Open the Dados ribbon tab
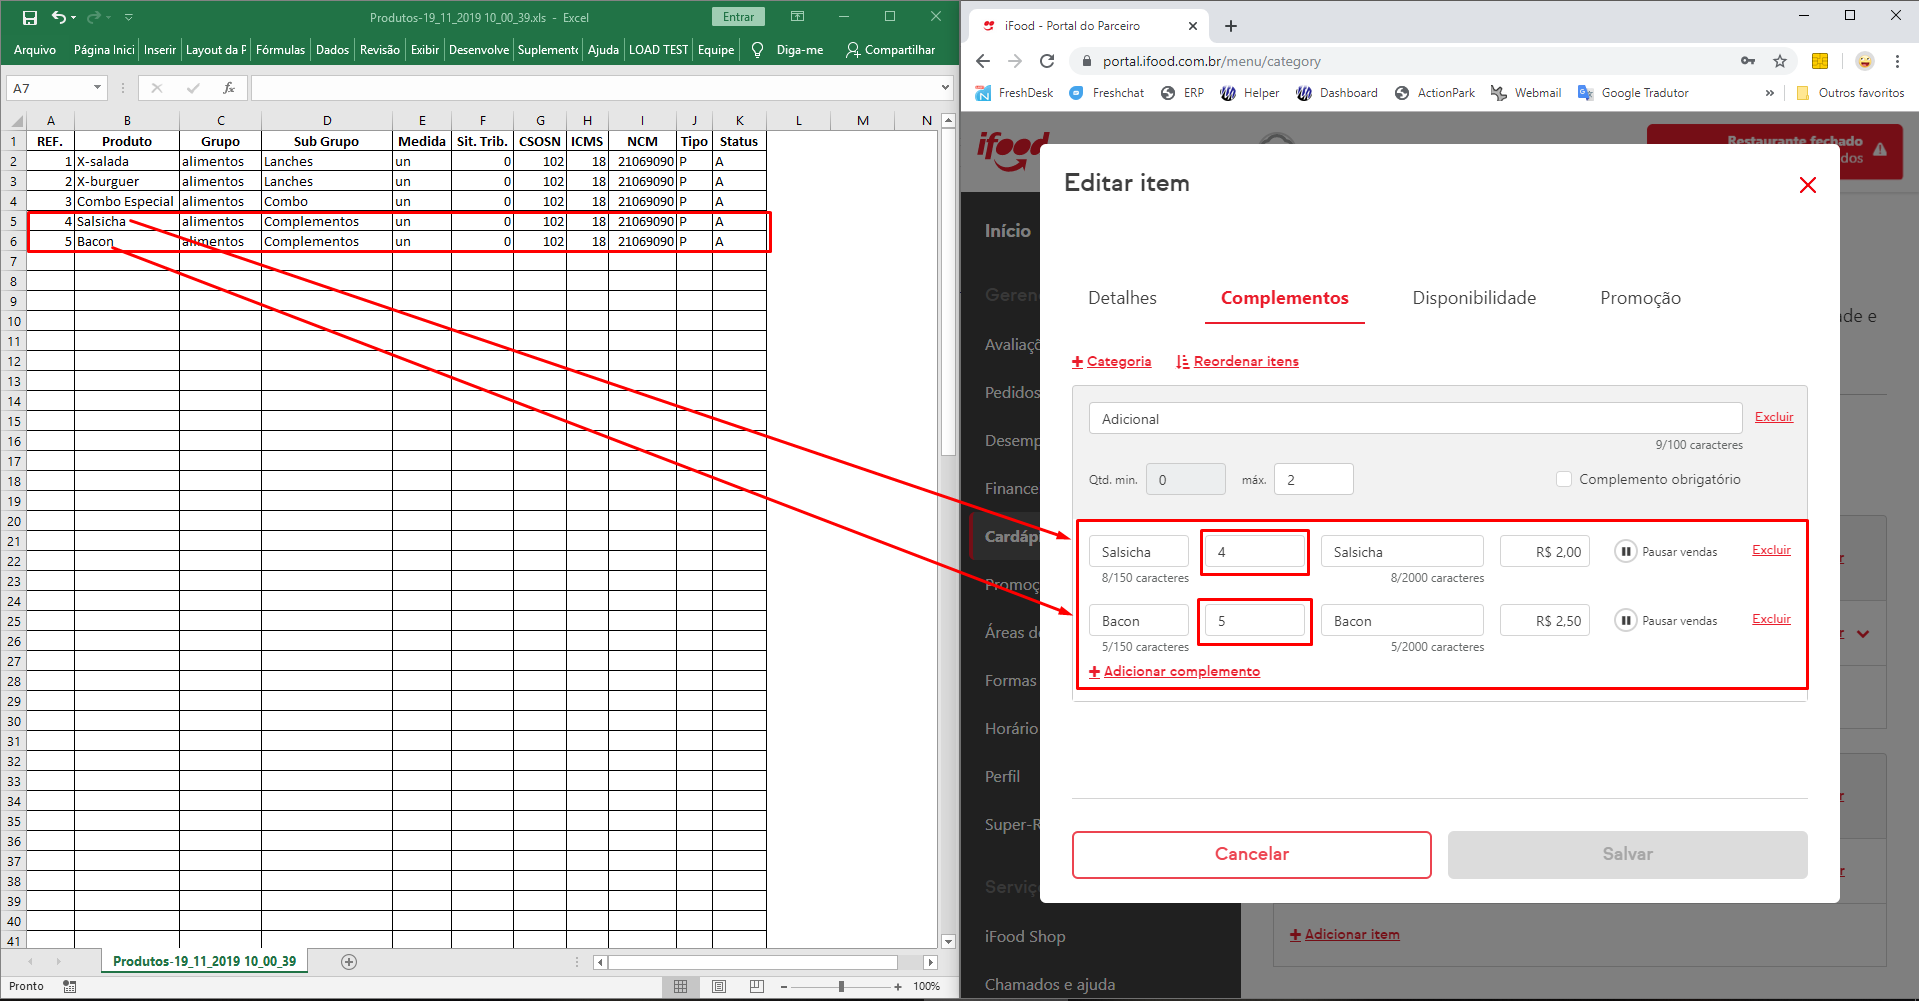Viewport: 1919px width, 1001px height. (332, 50)
